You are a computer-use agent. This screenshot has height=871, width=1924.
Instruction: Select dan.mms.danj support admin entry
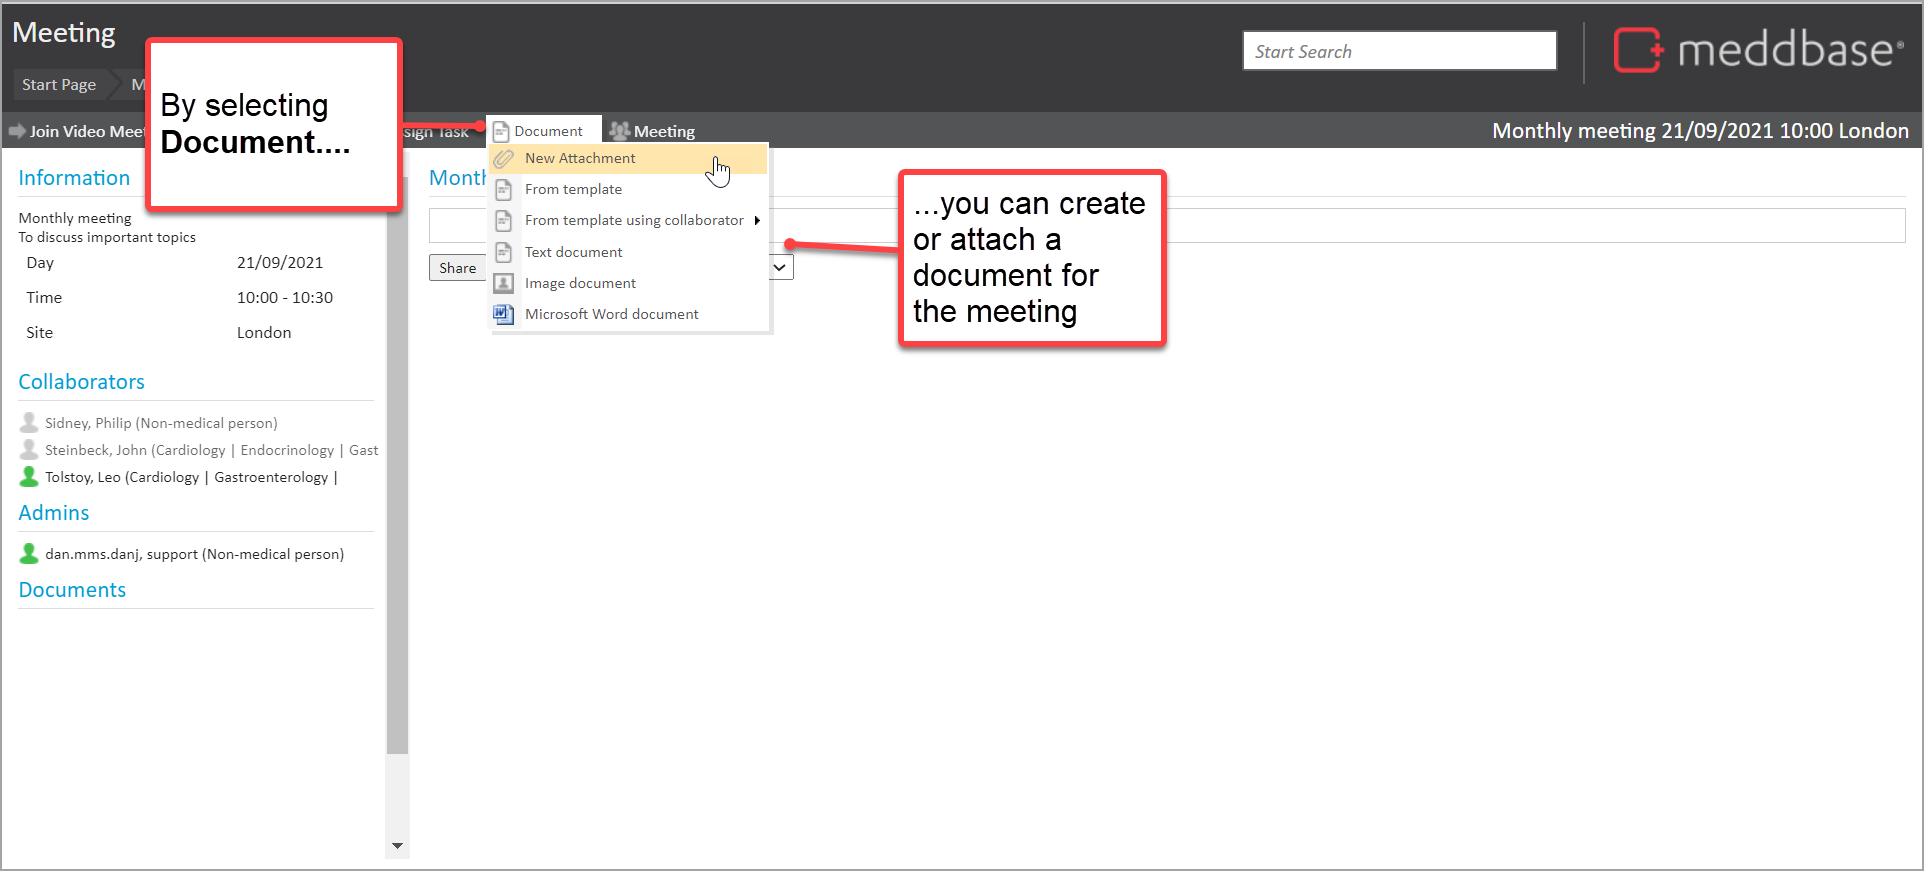point(194,554)
